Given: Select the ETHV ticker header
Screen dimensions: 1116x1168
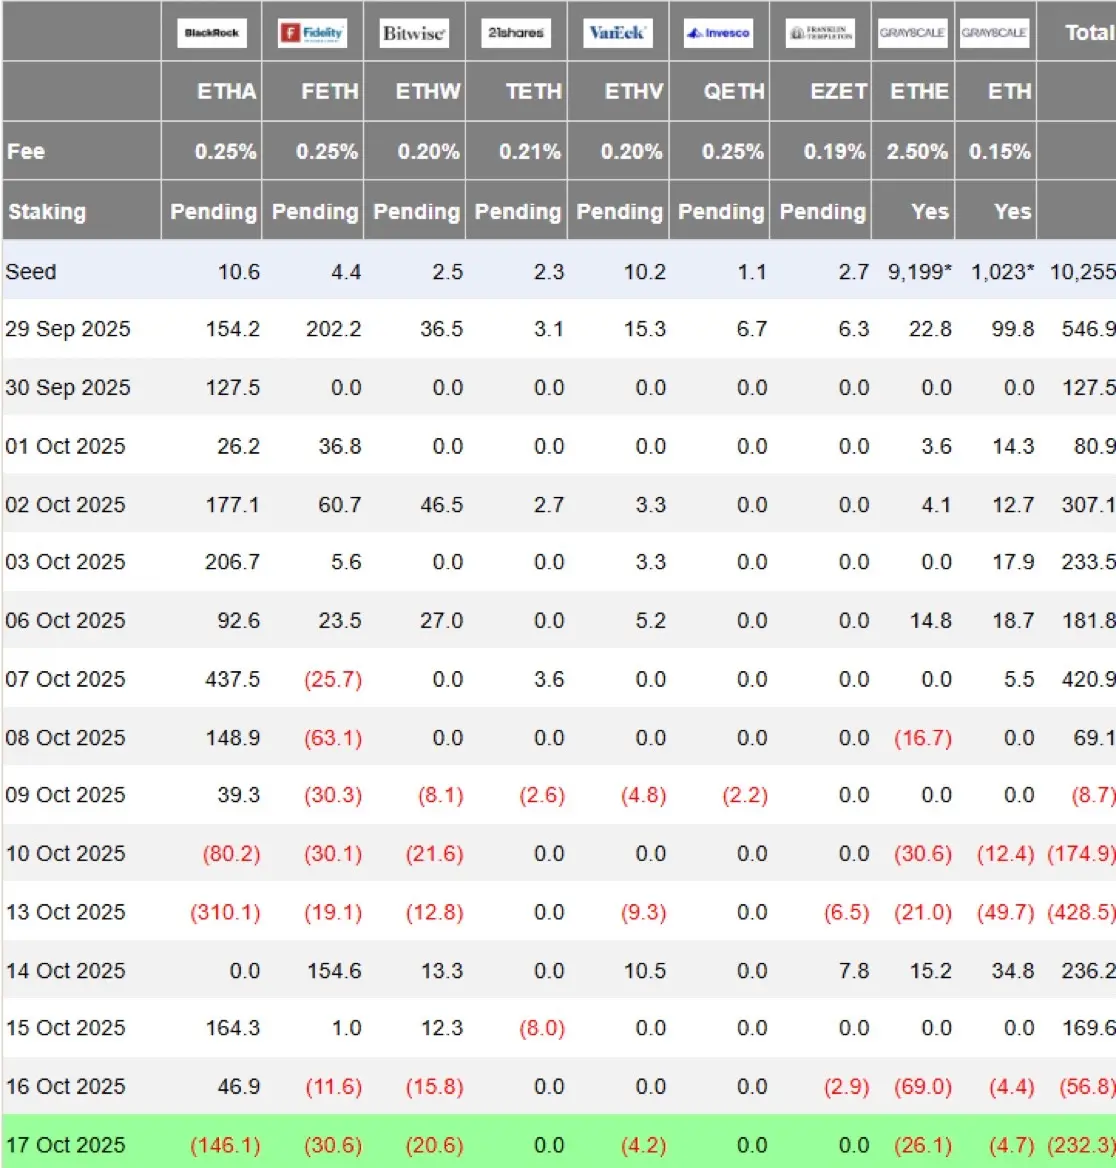Looking at the screenshot, I should [633, 92].
